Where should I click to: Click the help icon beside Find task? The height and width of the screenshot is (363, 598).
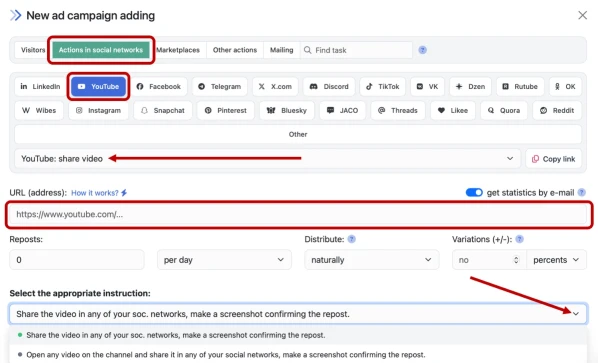click(x=423, y=50)
